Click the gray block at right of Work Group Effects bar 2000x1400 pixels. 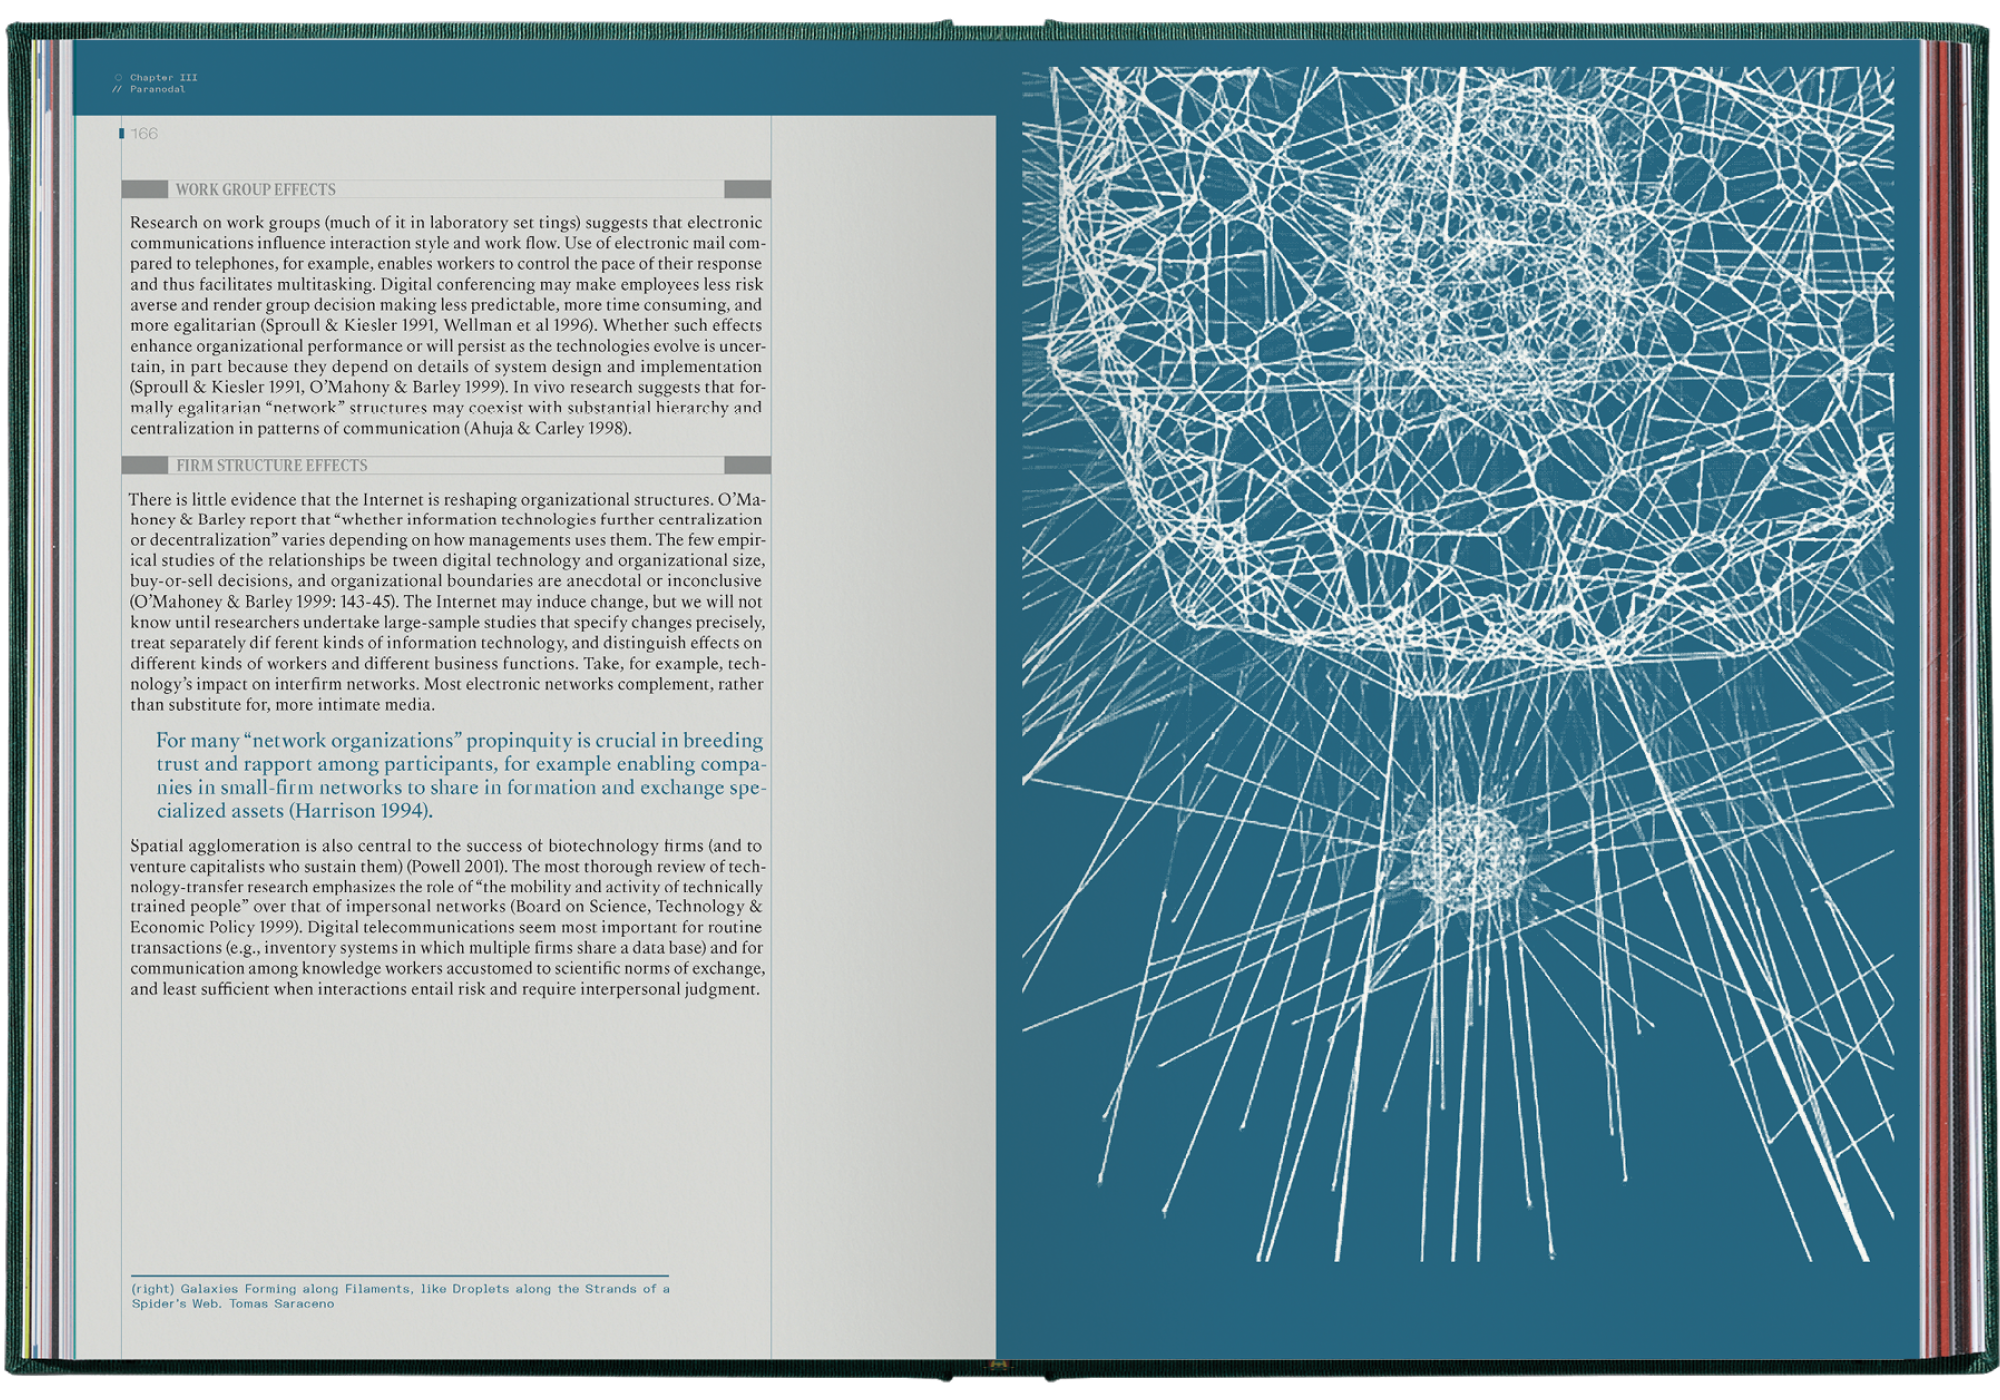747,189
